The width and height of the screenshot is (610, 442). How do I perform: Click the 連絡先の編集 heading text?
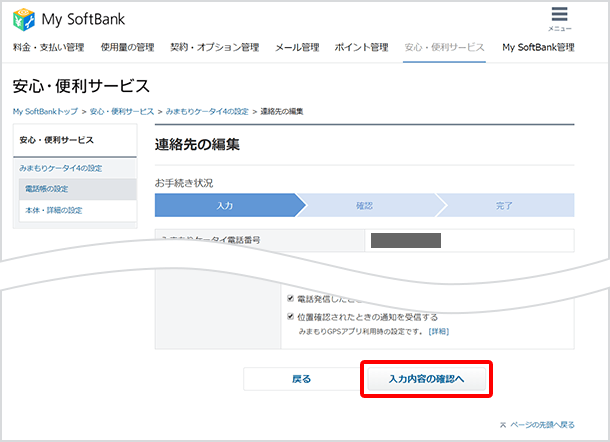click(x=197, y=144)
